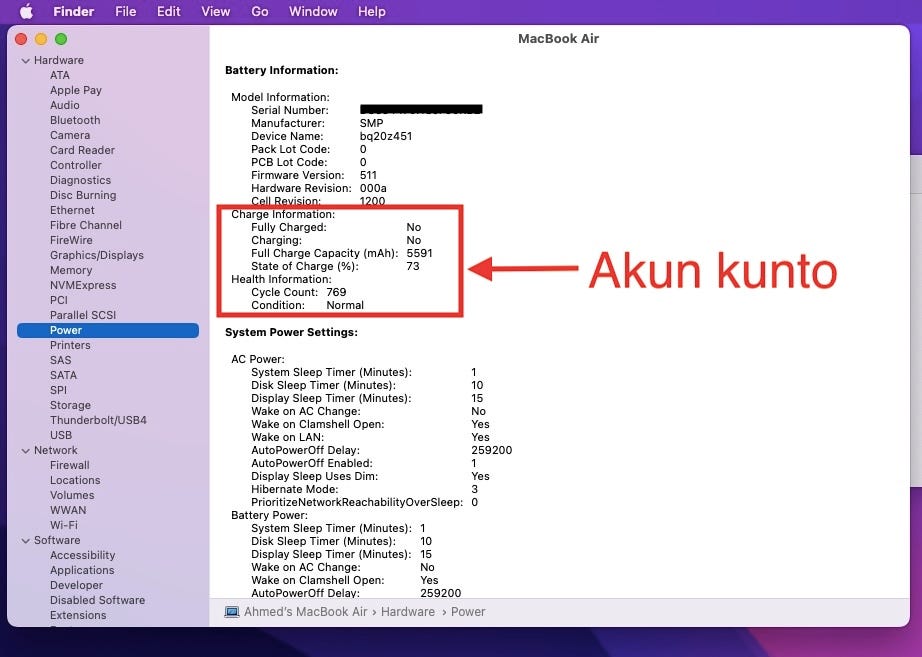Open the Help menu
Image resolution: width=922 pixels, height=657 pixels.
click(372, 11)
